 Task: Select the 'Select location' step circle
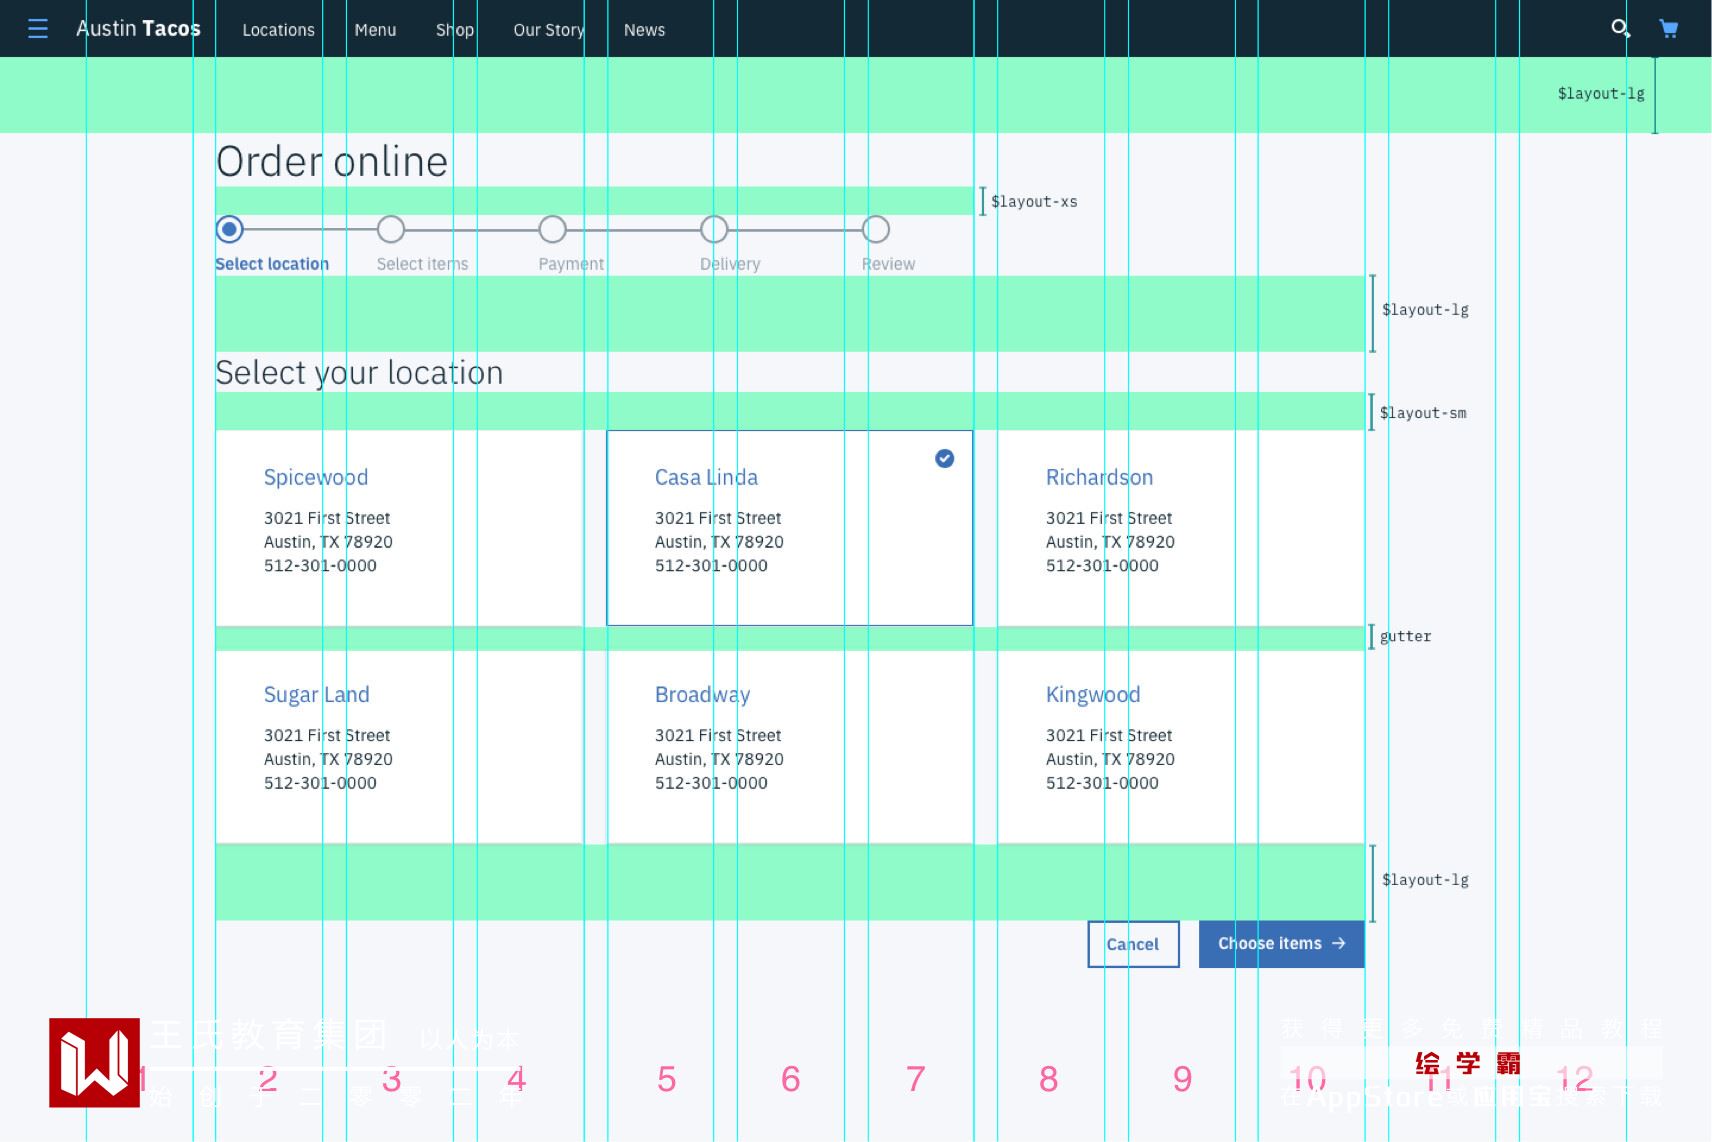[x=230, y=230]
